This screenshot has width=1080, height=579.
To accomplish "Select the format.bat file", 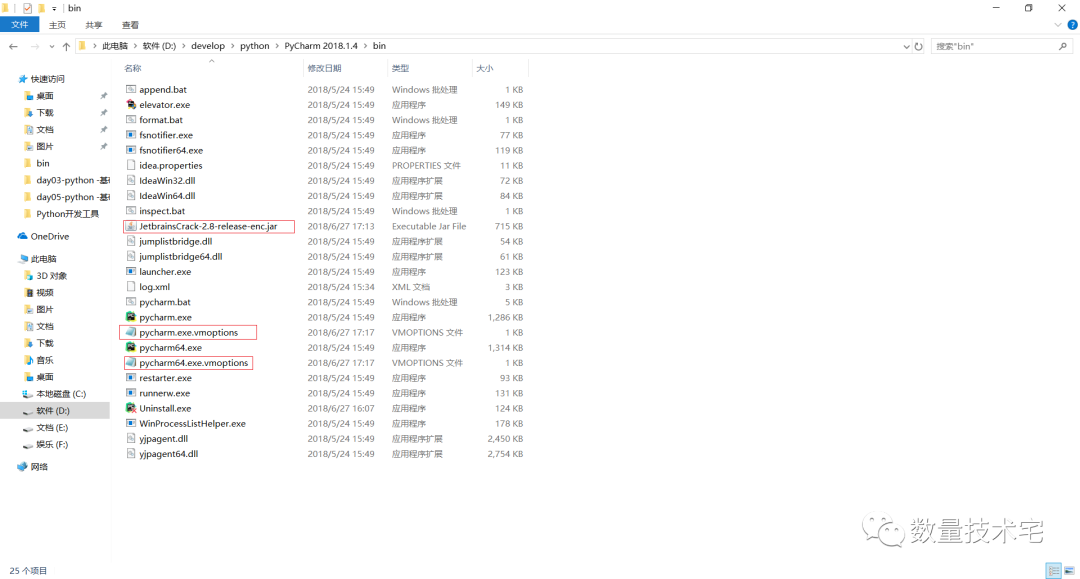I will 160,120.
